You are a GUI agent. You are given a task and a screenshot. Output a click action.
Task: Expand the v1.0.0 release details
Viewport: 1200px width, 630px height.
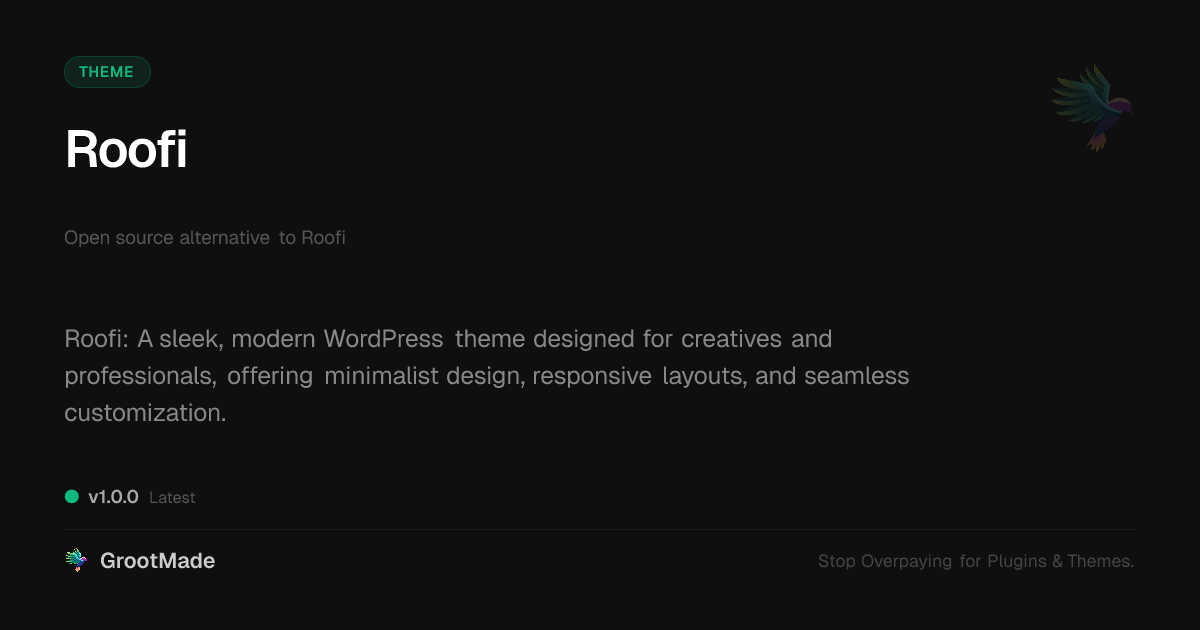coord(112,496)
